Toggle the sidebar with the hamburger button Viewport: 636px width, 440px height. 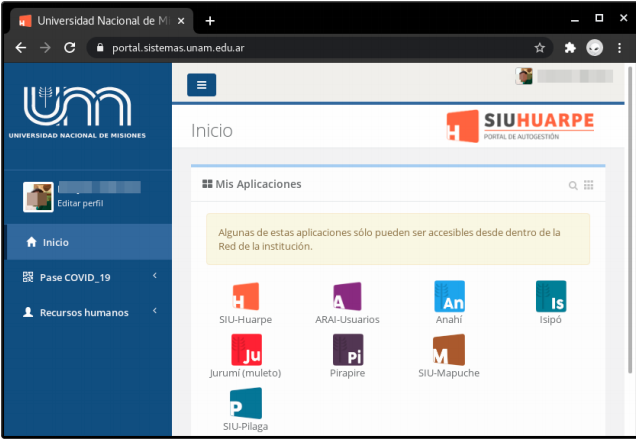point(202,85)
